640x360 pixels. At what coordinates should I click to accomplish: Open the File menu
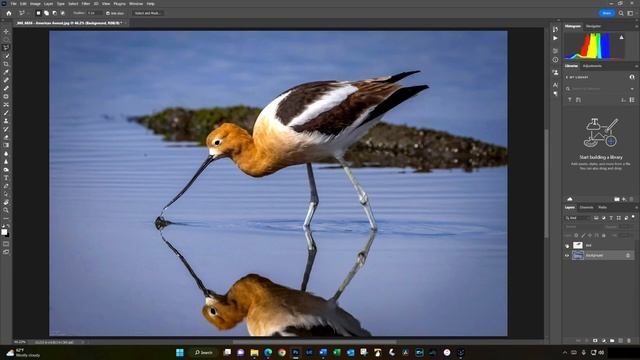(x=13, y=4)
